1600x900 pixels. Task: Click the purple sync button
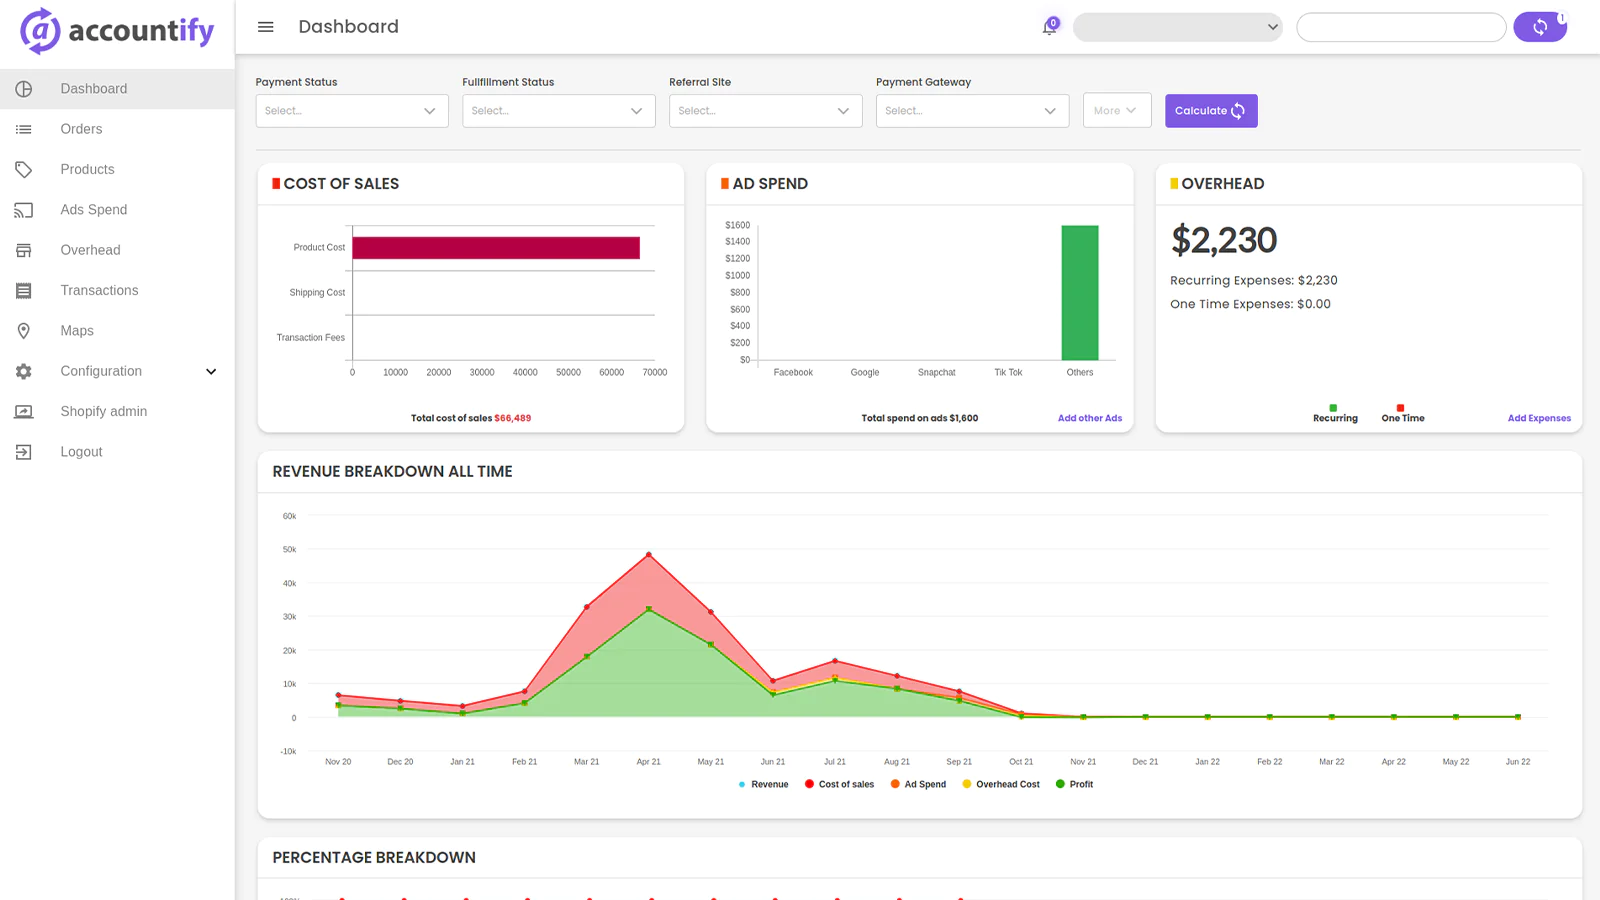click(x=1540, y=27)
